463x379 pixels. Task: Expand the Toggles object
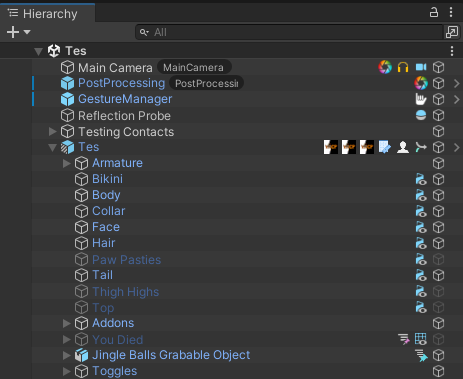coord(67,371)
